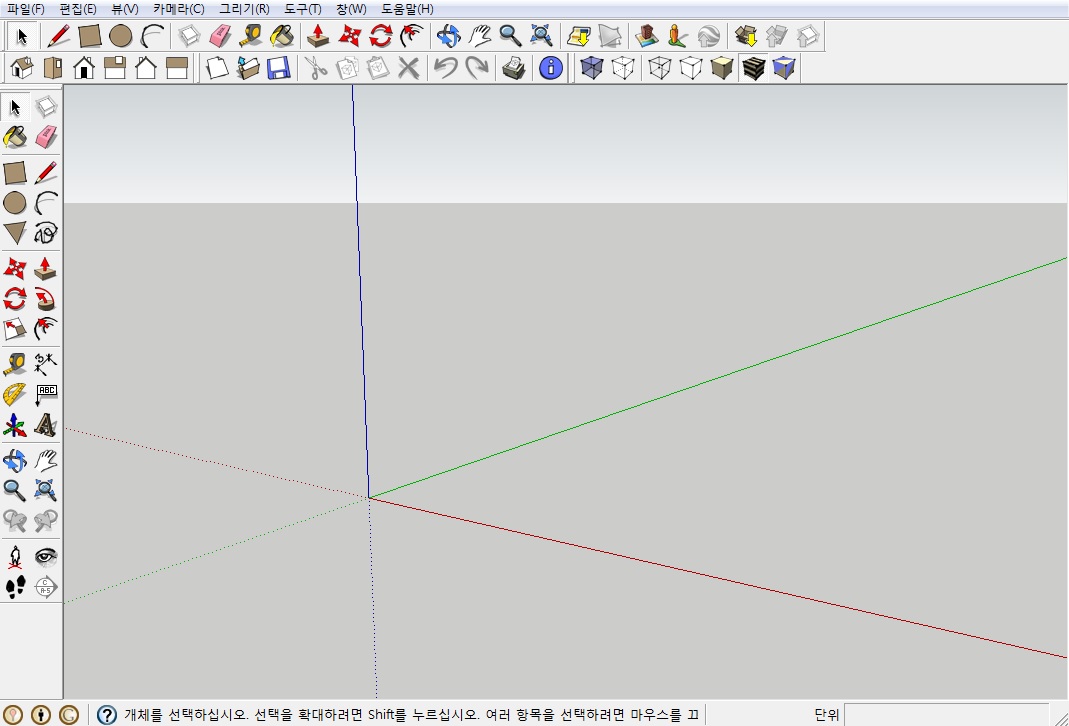Open the 뷰(V) menu

[125, 9]
